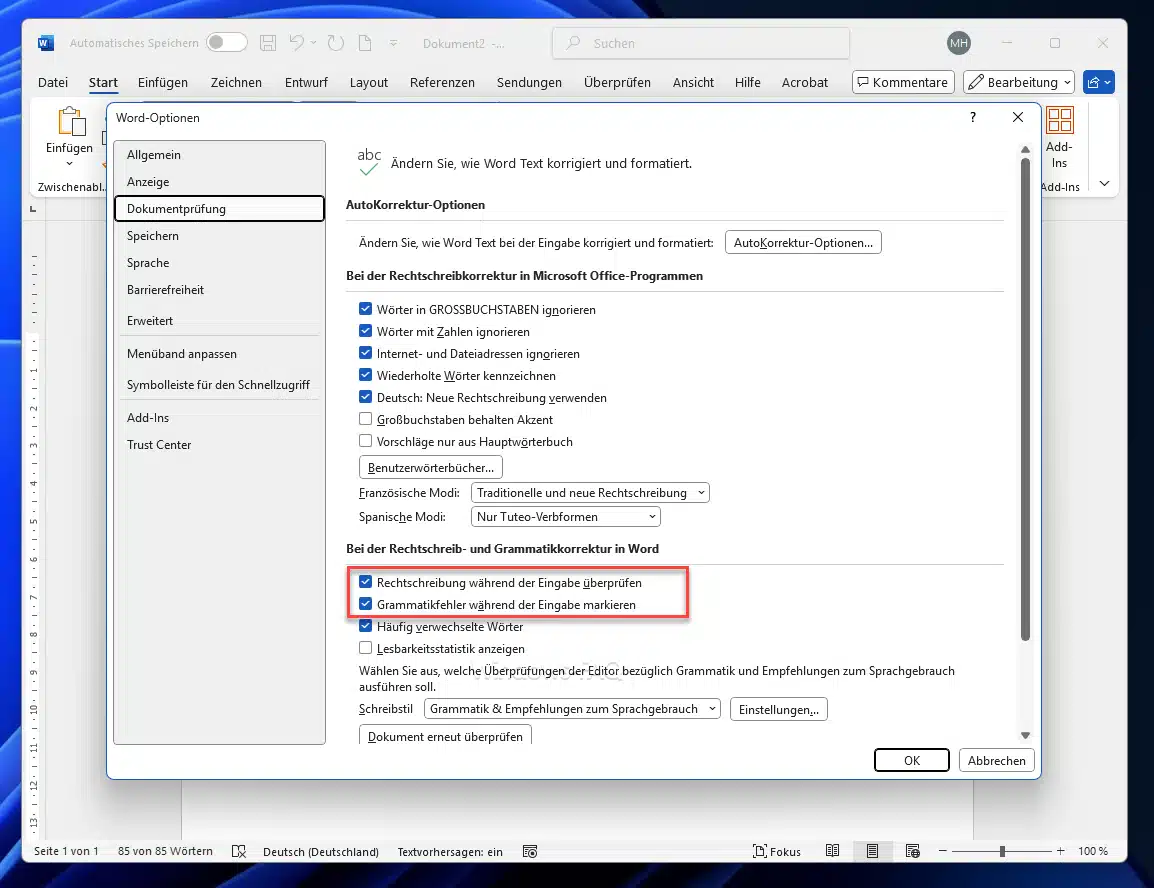Confirm the dialog with OK
This screenshot has height=888, width=1154.
pos(912,760)
